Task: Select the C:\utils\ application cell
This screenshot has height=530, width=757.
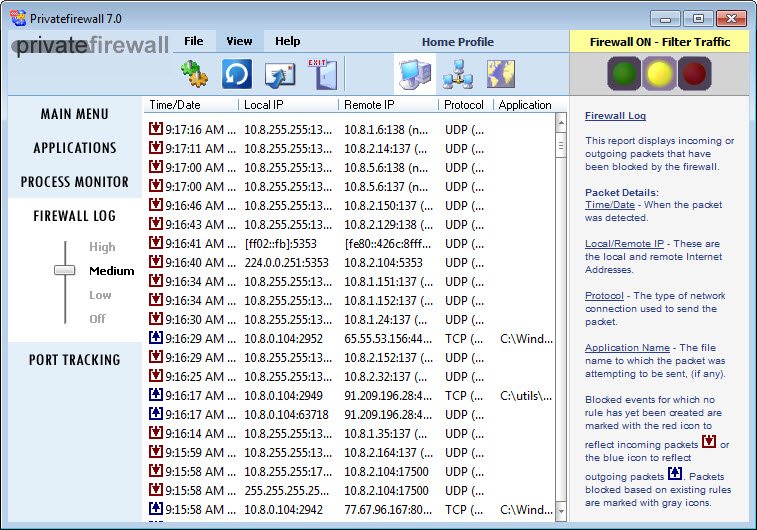Action: [x=526, y=396]
